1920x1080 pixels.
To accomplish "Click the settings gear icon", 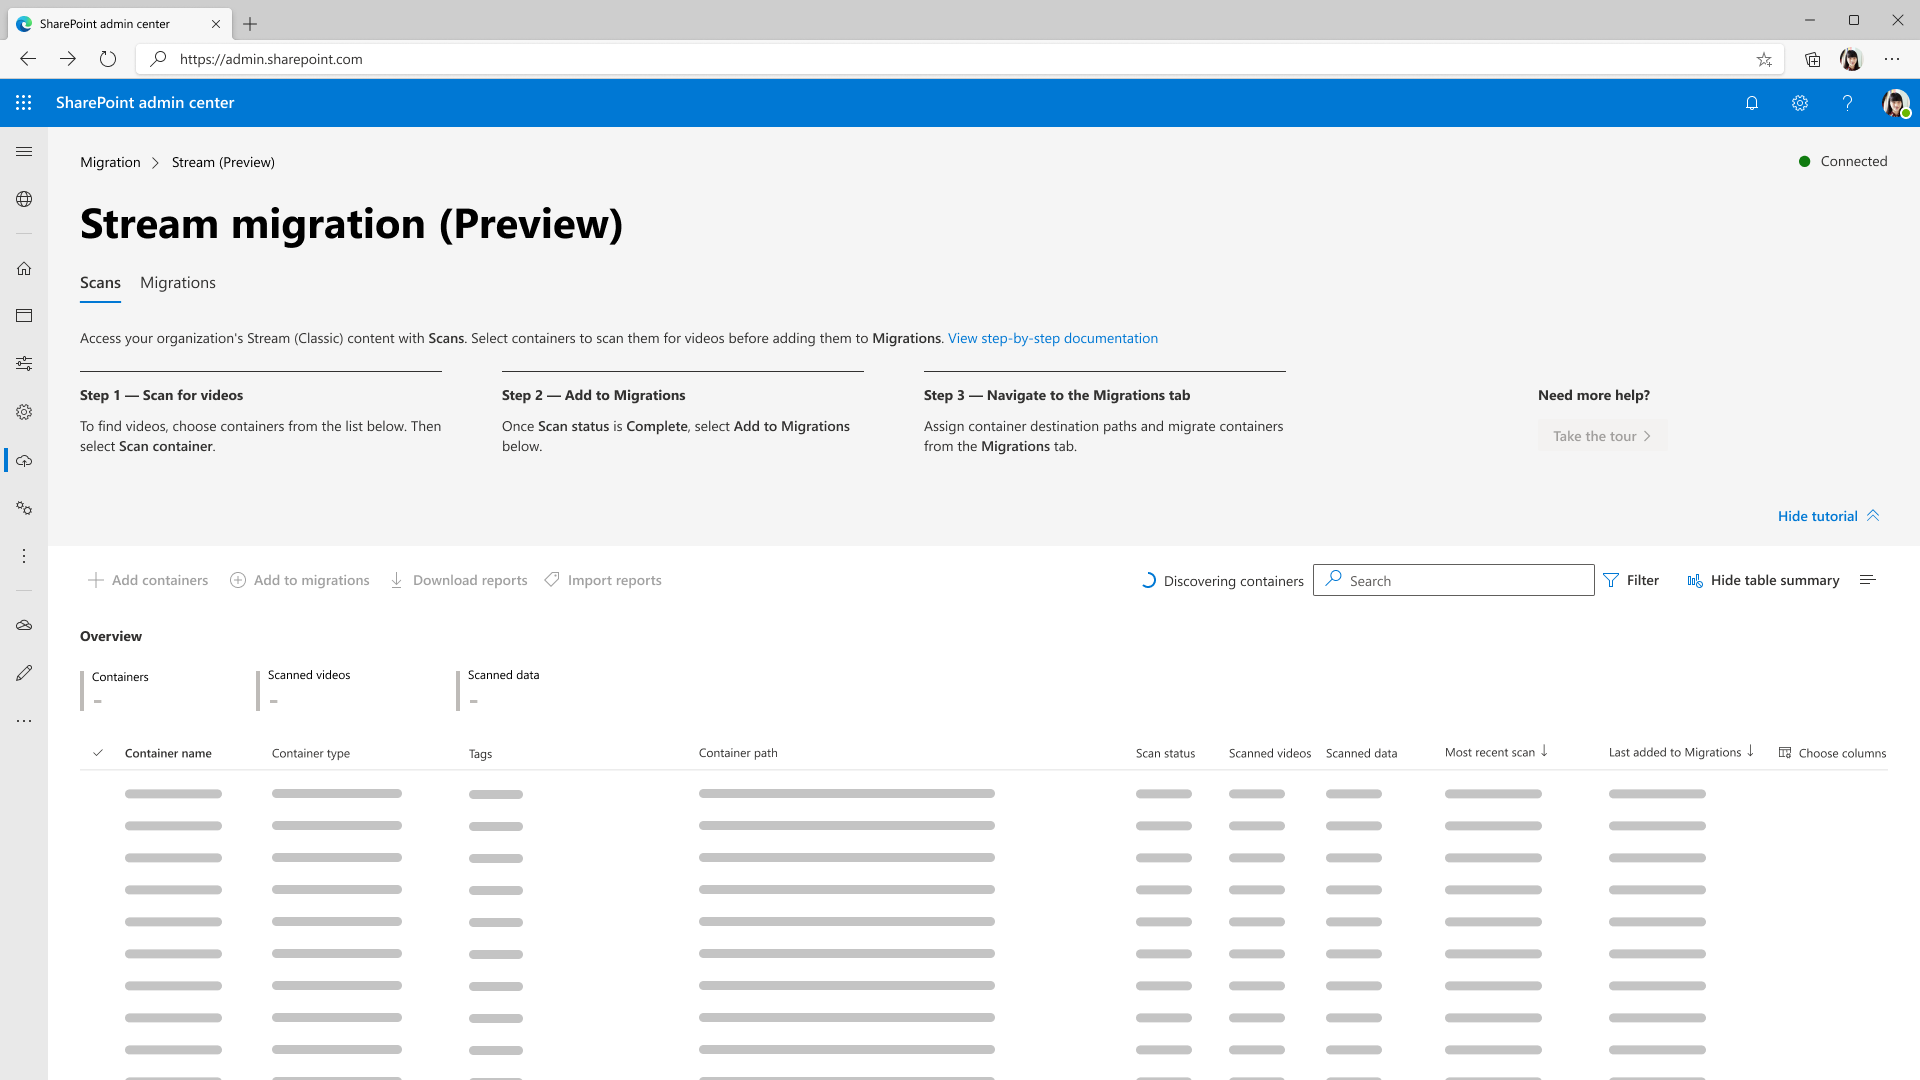I will tap(1800, 103).
